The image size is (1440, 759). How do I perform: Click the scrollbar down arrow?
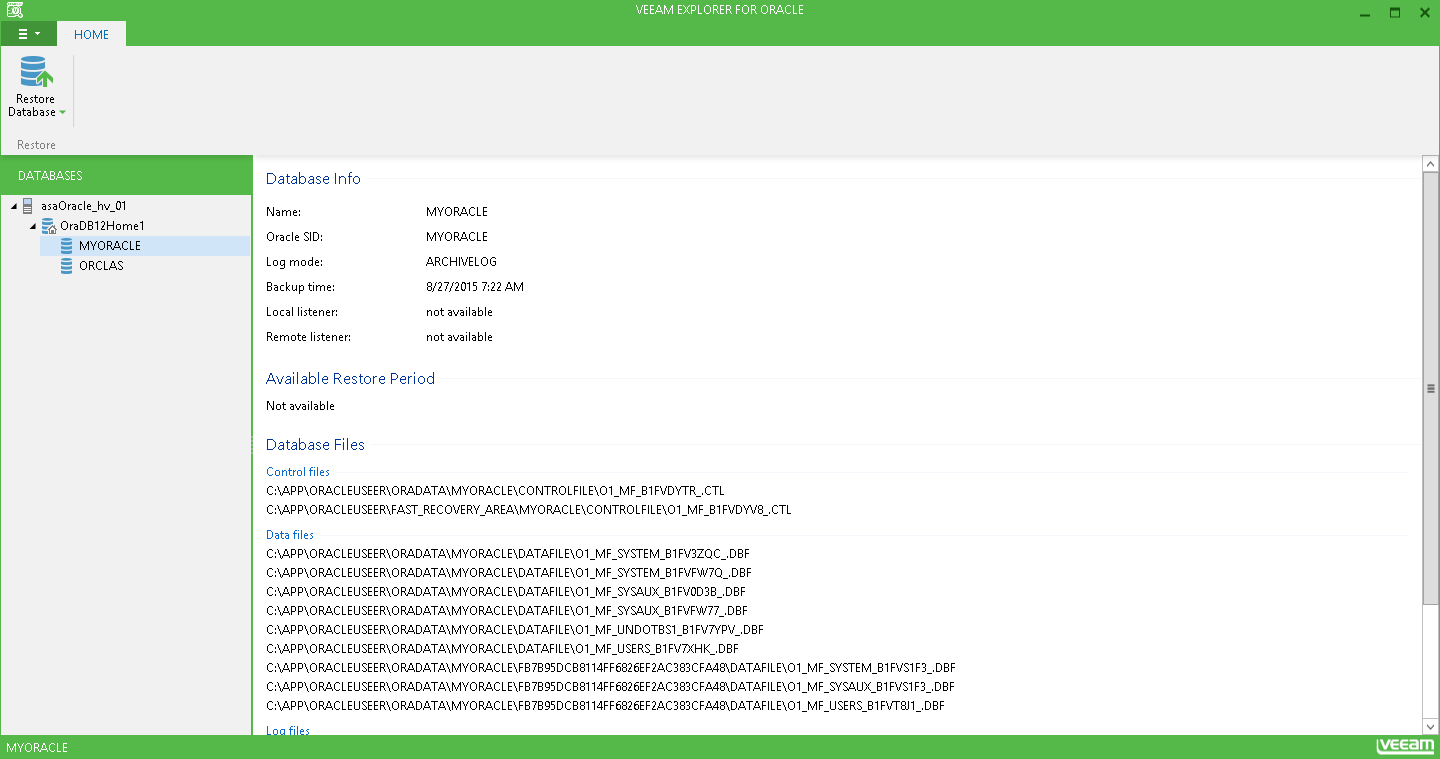(1430, 727)
